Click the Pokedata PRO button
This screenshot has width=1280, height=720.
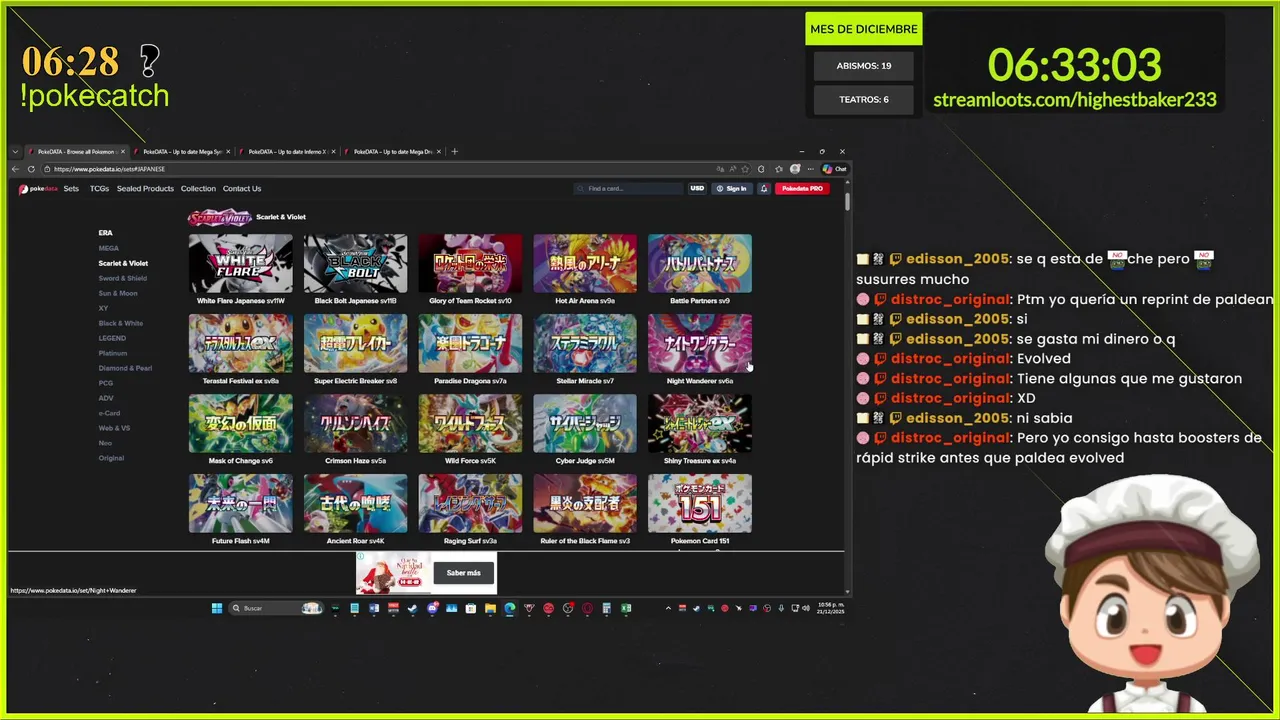(802, 188)
